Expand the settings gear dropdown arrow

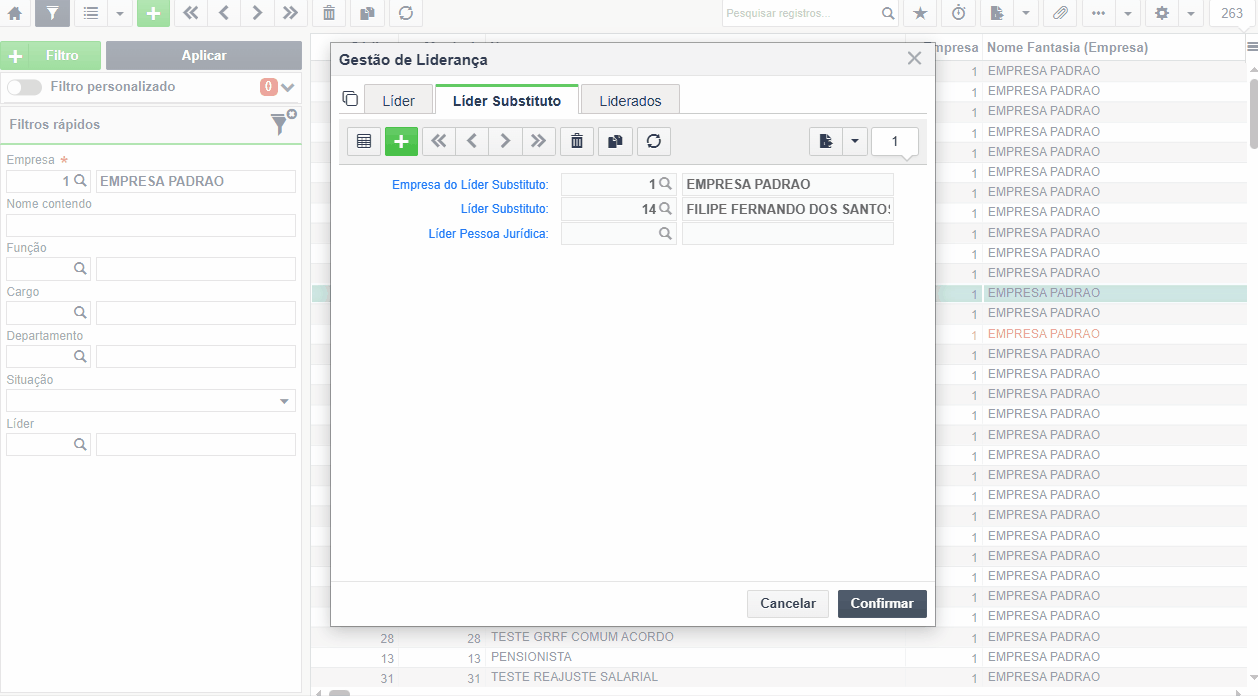(x=1190, y=13)
